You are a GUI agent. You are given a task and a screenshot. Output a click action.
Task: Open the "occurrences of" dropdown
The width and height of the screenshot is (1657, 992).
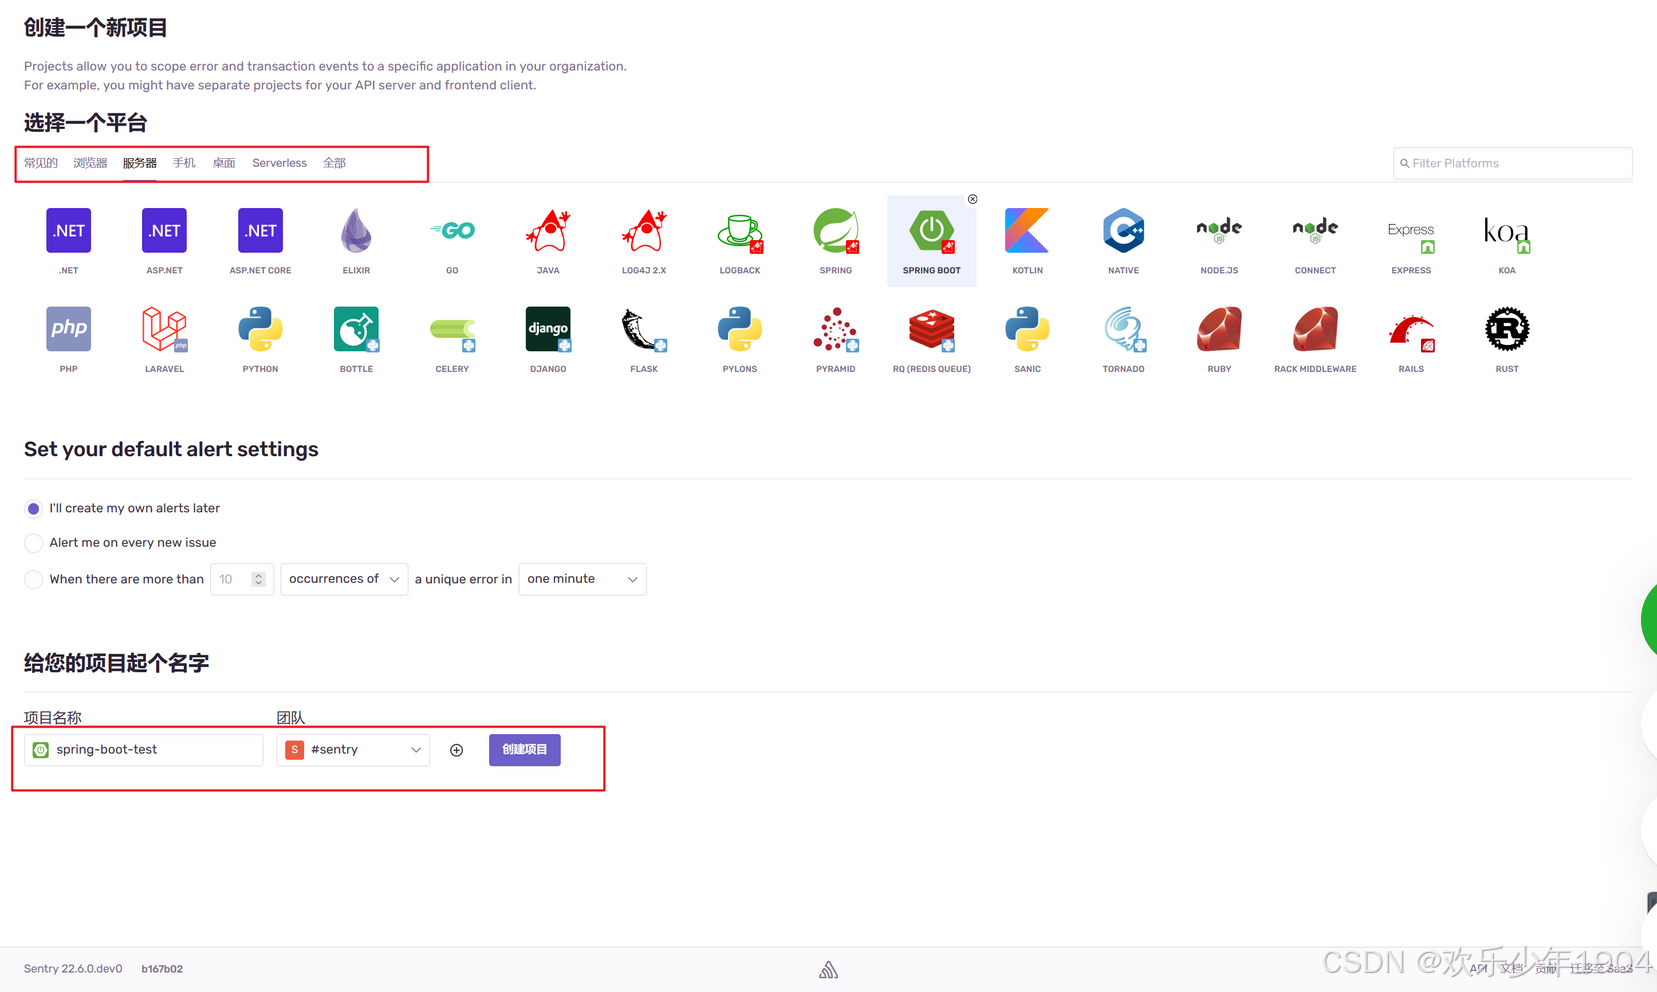tap(343, 580)
